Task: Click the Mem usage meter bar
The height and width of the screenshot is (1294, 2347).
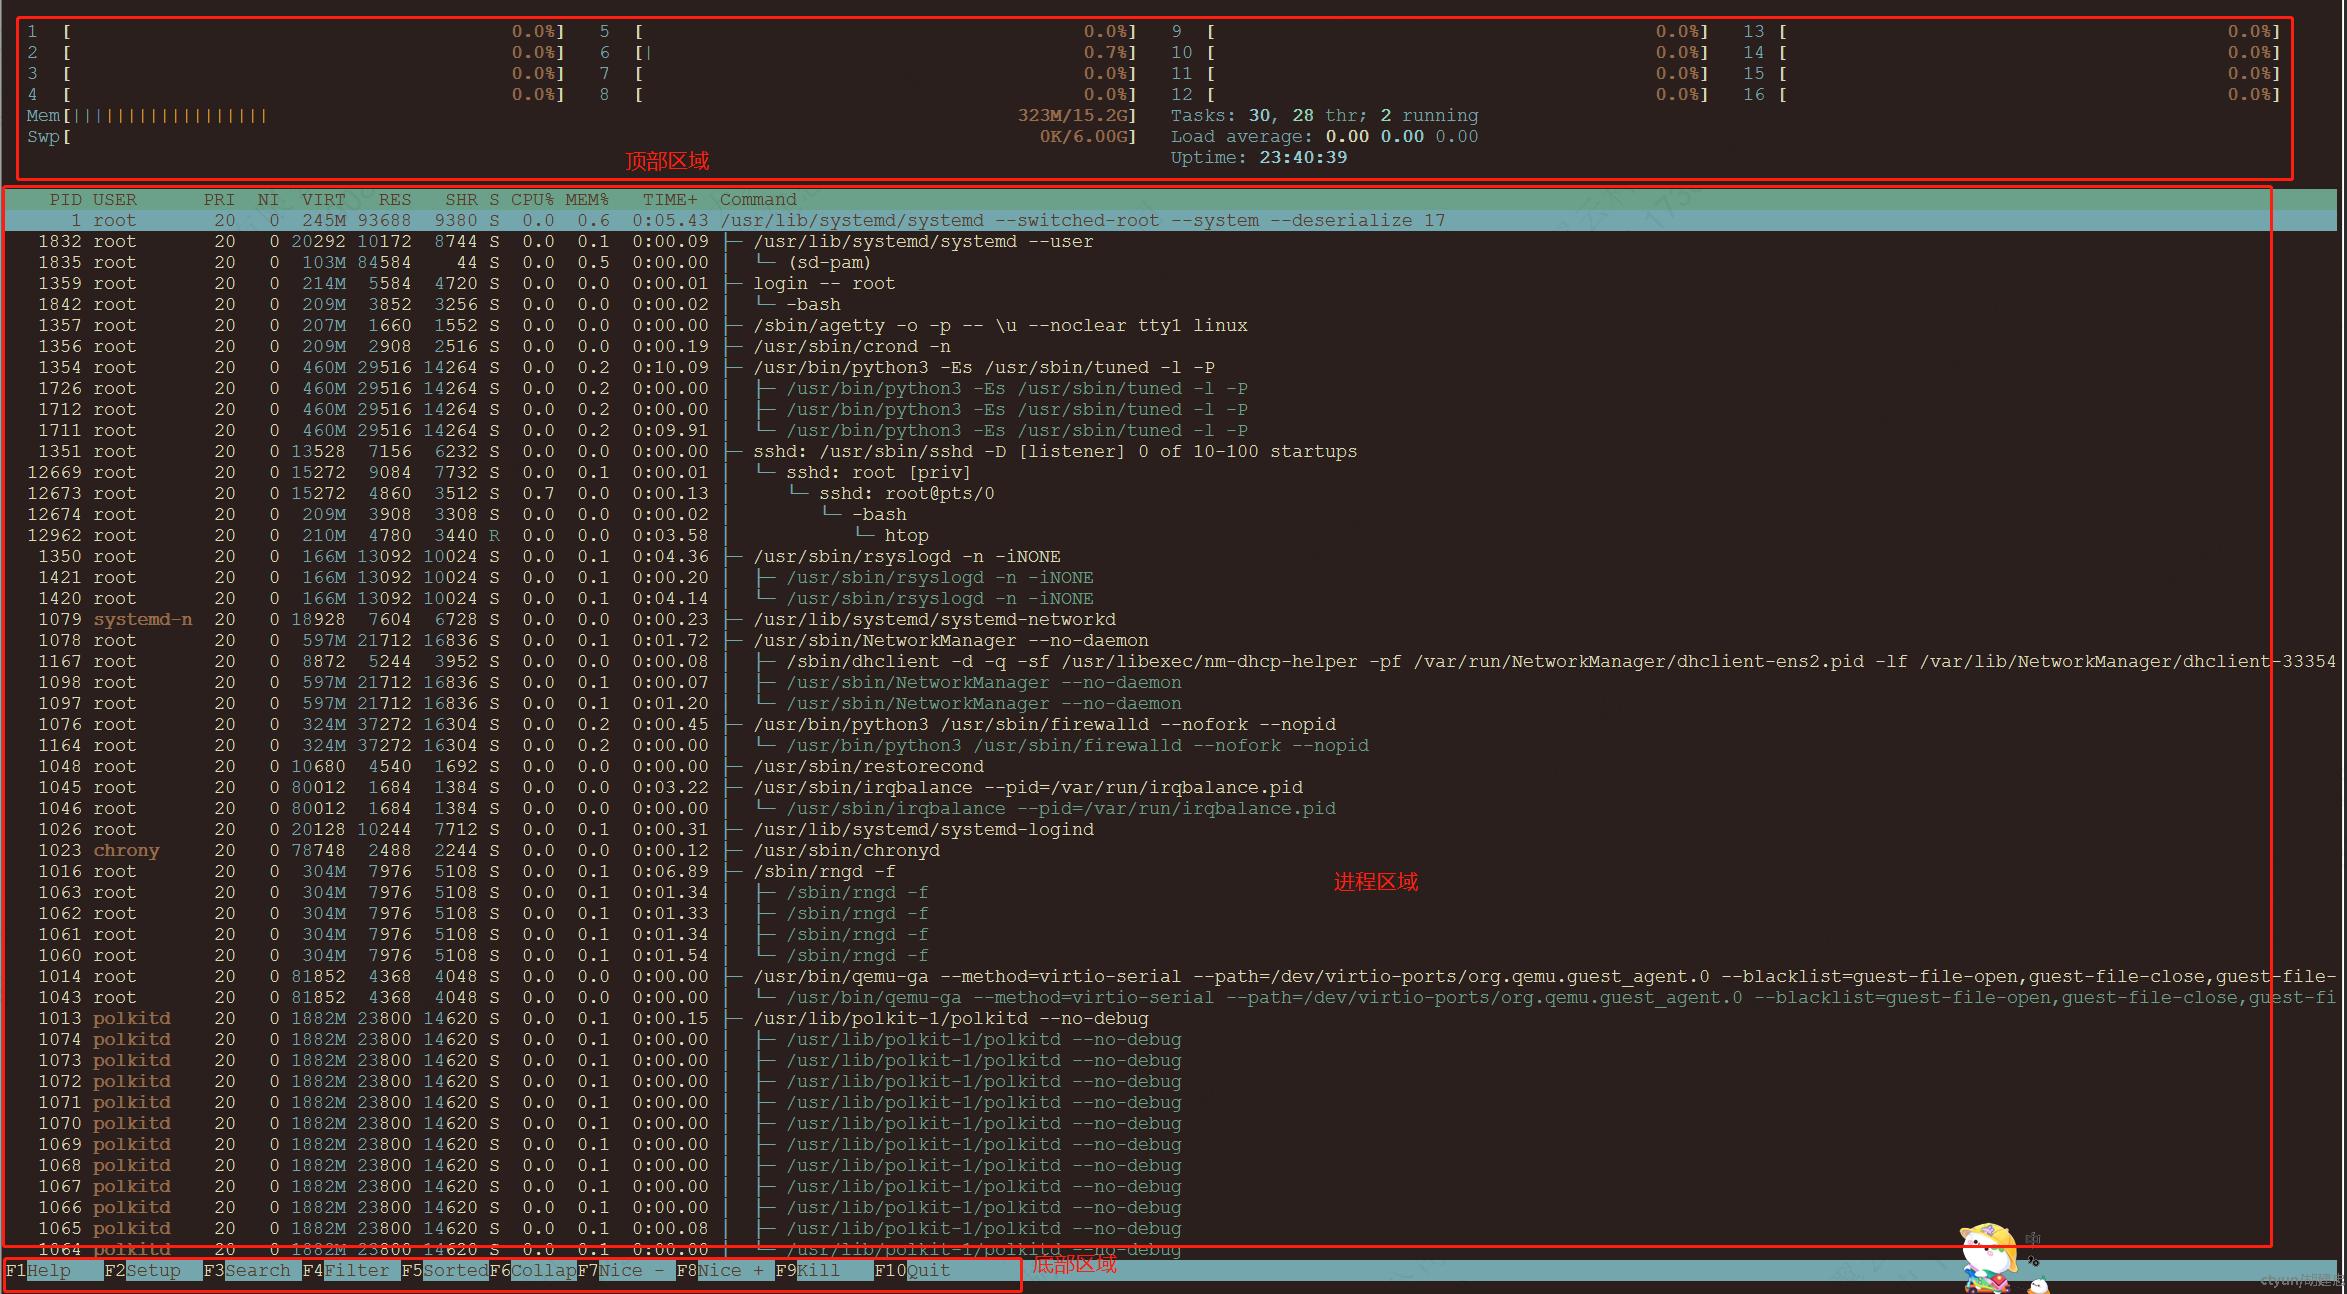Action: tap(582, 115)
